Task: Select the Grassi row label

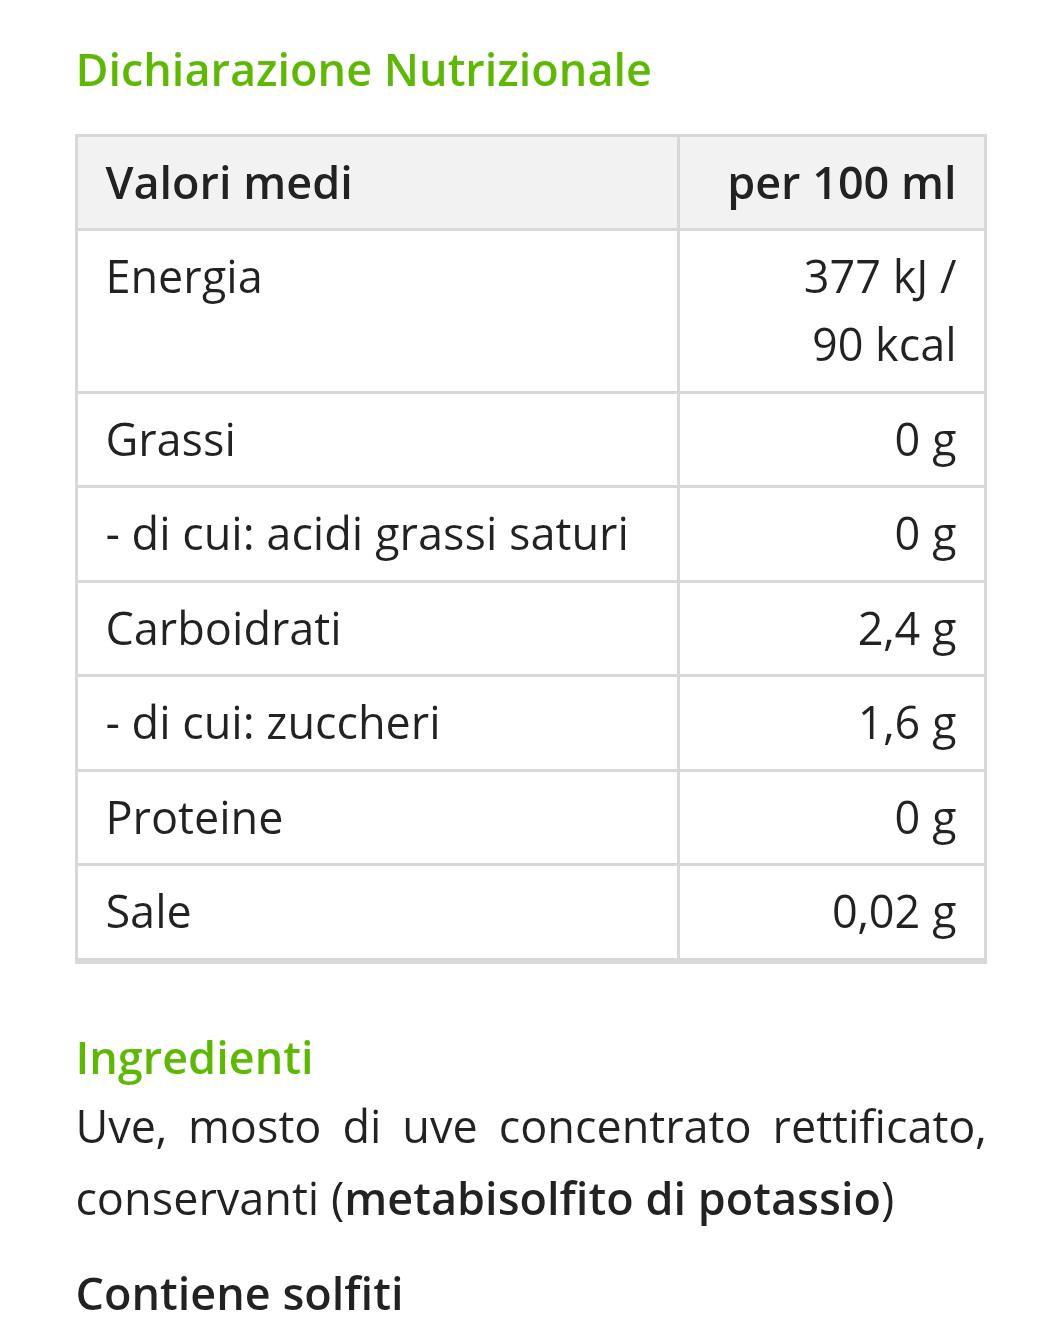Action: coord(171,440)
